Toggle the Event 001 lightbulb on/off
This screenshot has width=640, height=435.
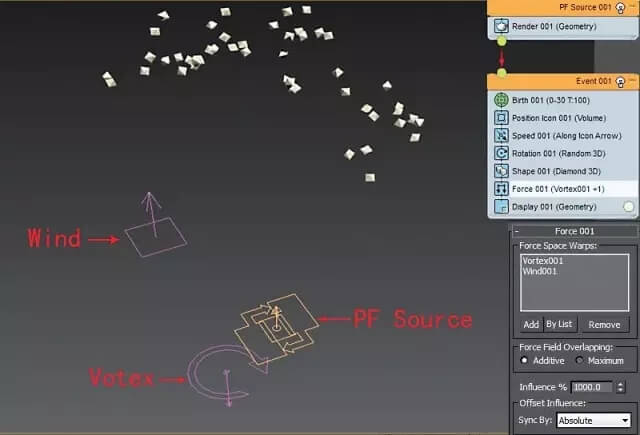point(620,79)
